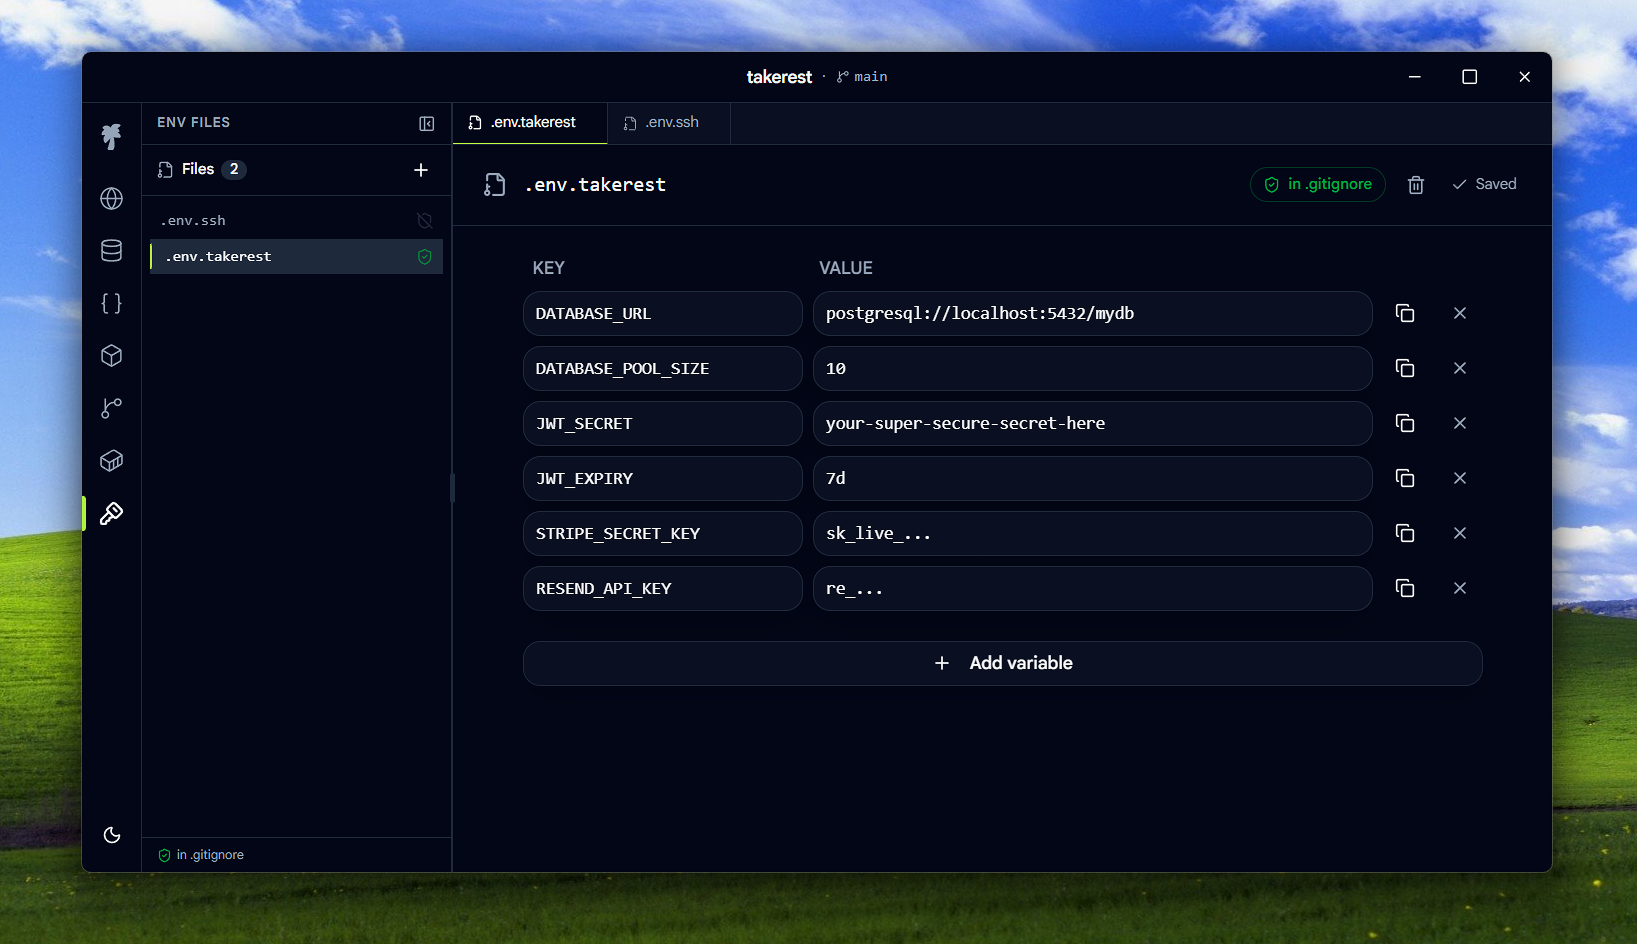Collapse the ENV FILES side panel
Viewport: 1637px width, 944px height.
[426, 123]
